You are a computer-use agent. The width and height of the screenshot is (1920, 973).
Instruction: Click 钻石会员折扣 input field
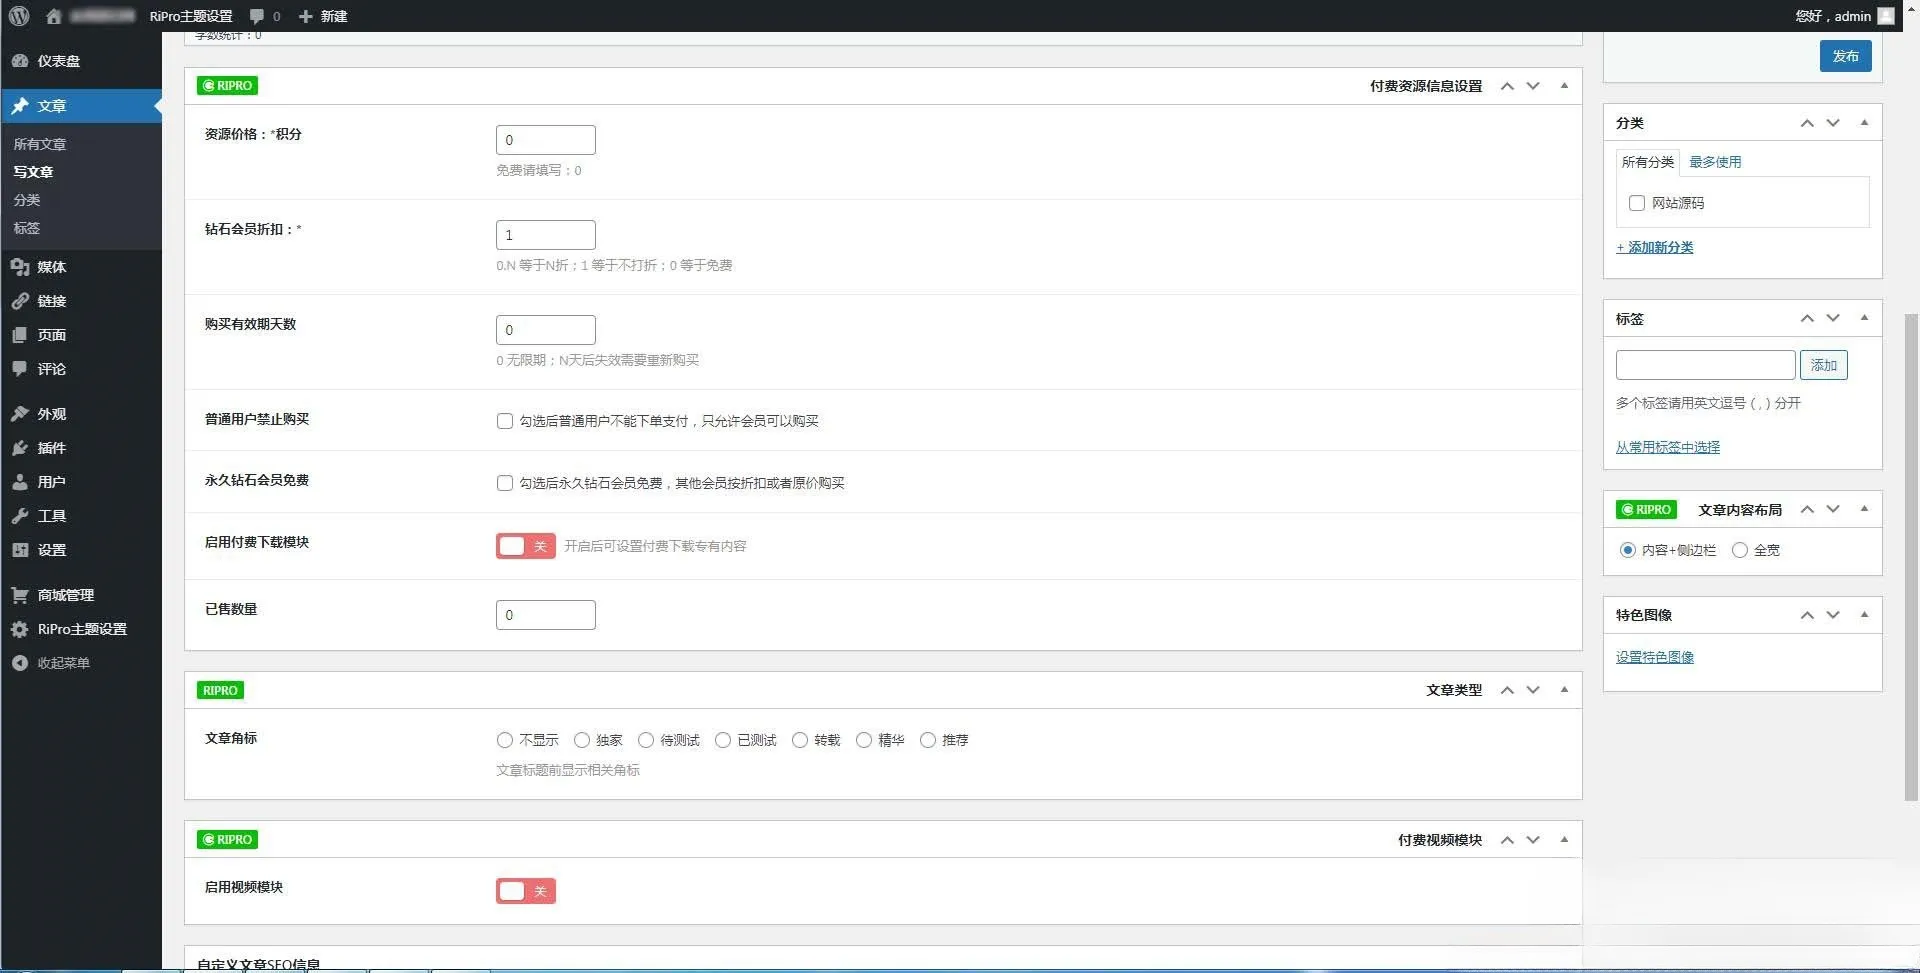tap(546, 235)
